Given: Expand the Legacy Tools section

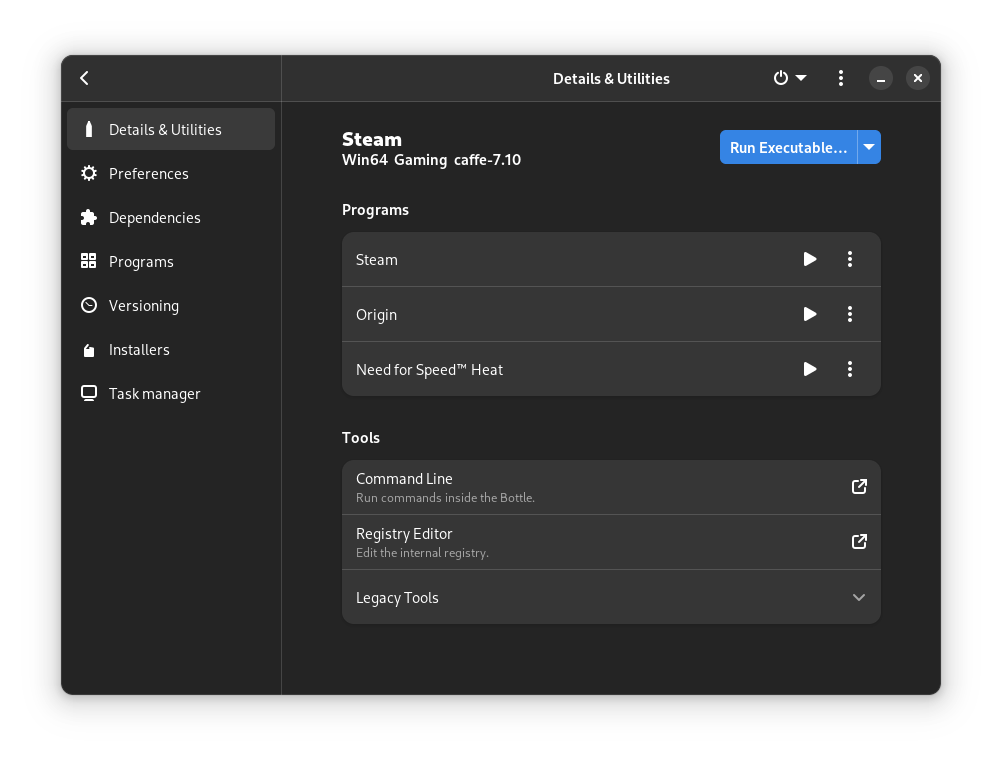Looking at the screenshot, I should 858,597.
